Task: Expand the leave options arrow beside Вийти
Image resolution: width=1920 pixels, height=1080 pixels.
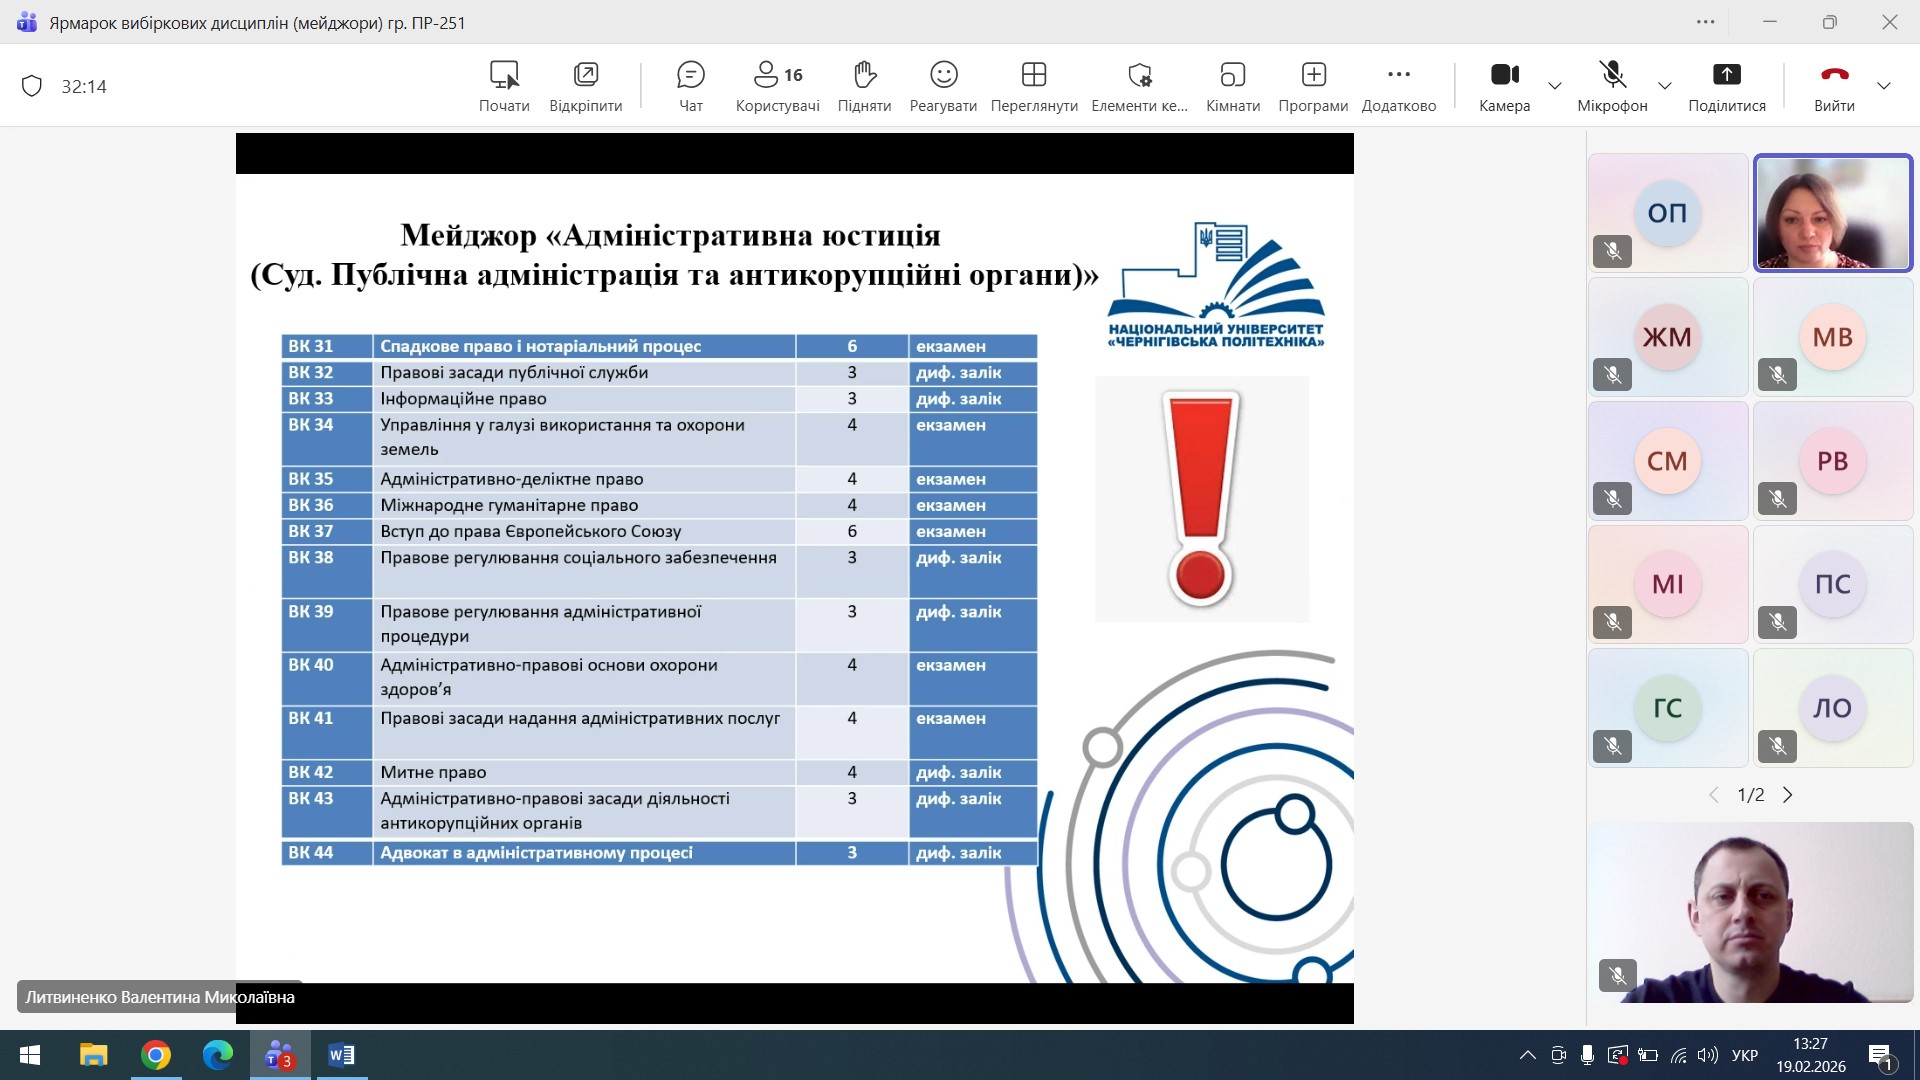Action: pos(1884,86)
